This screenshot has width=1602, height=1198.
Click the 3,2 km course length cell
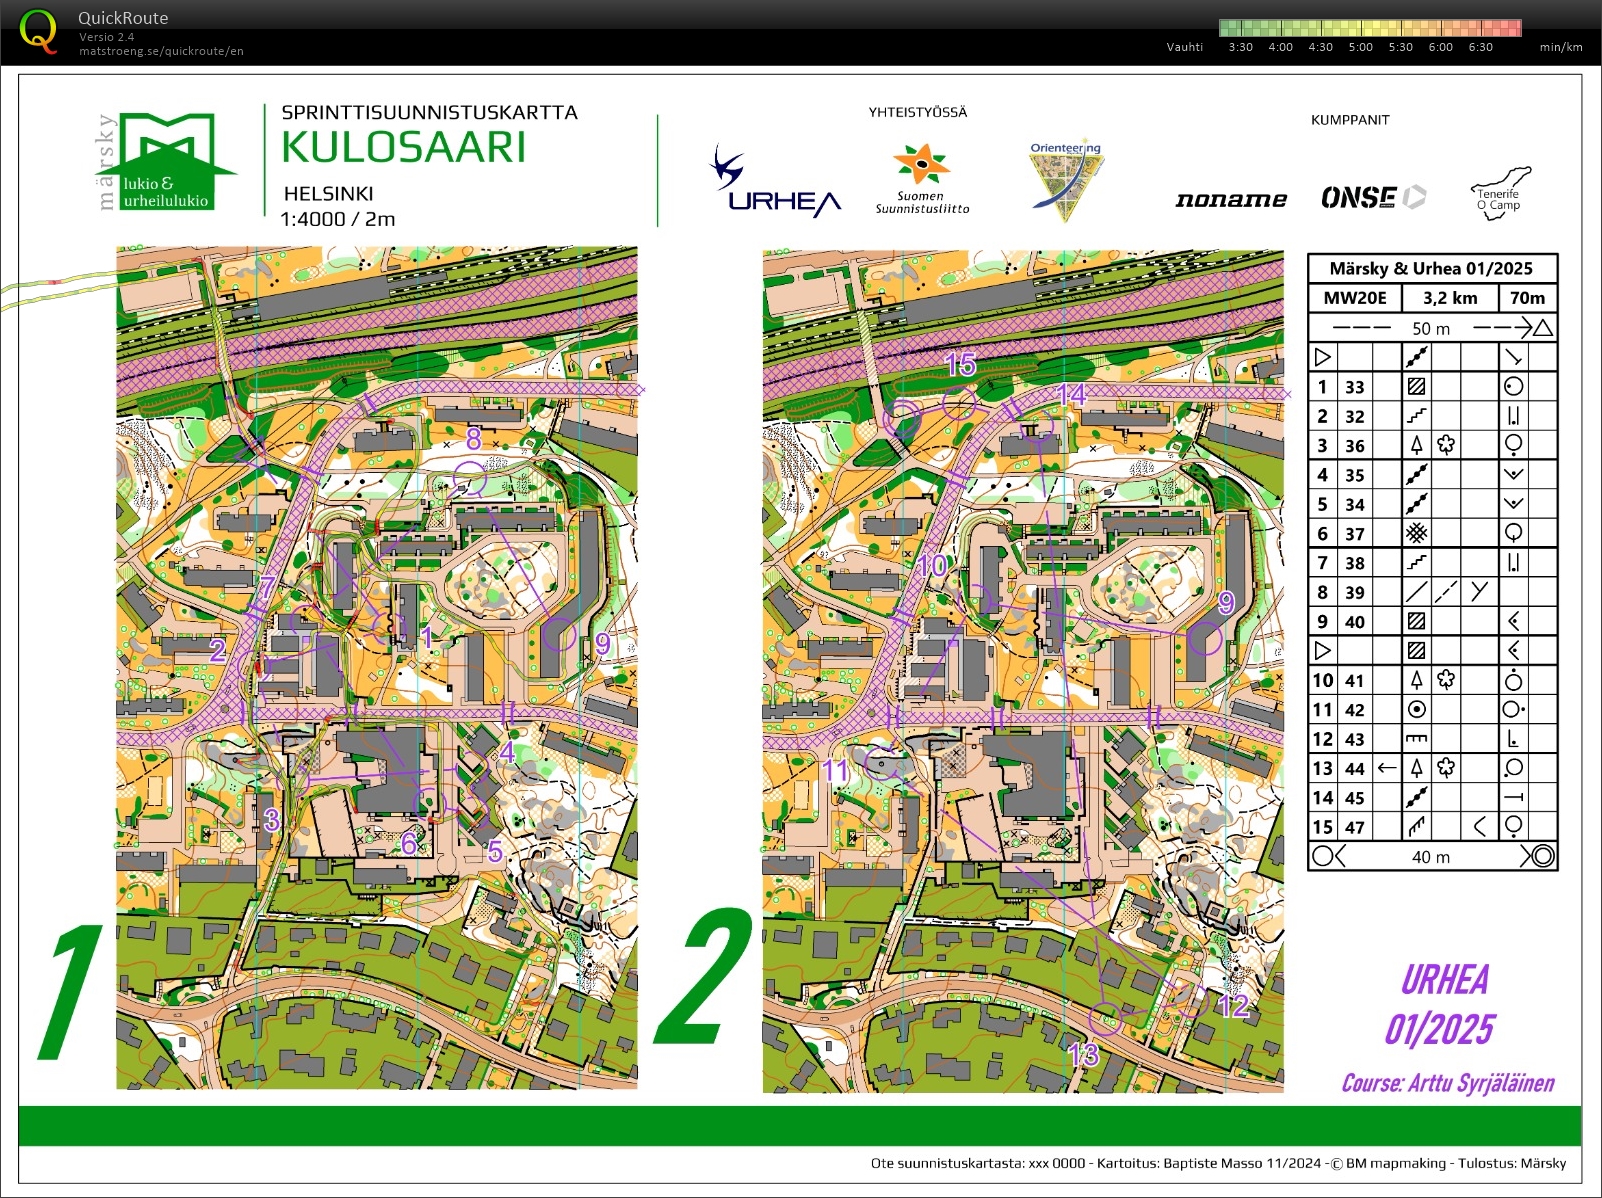[x=1449, y=298]
